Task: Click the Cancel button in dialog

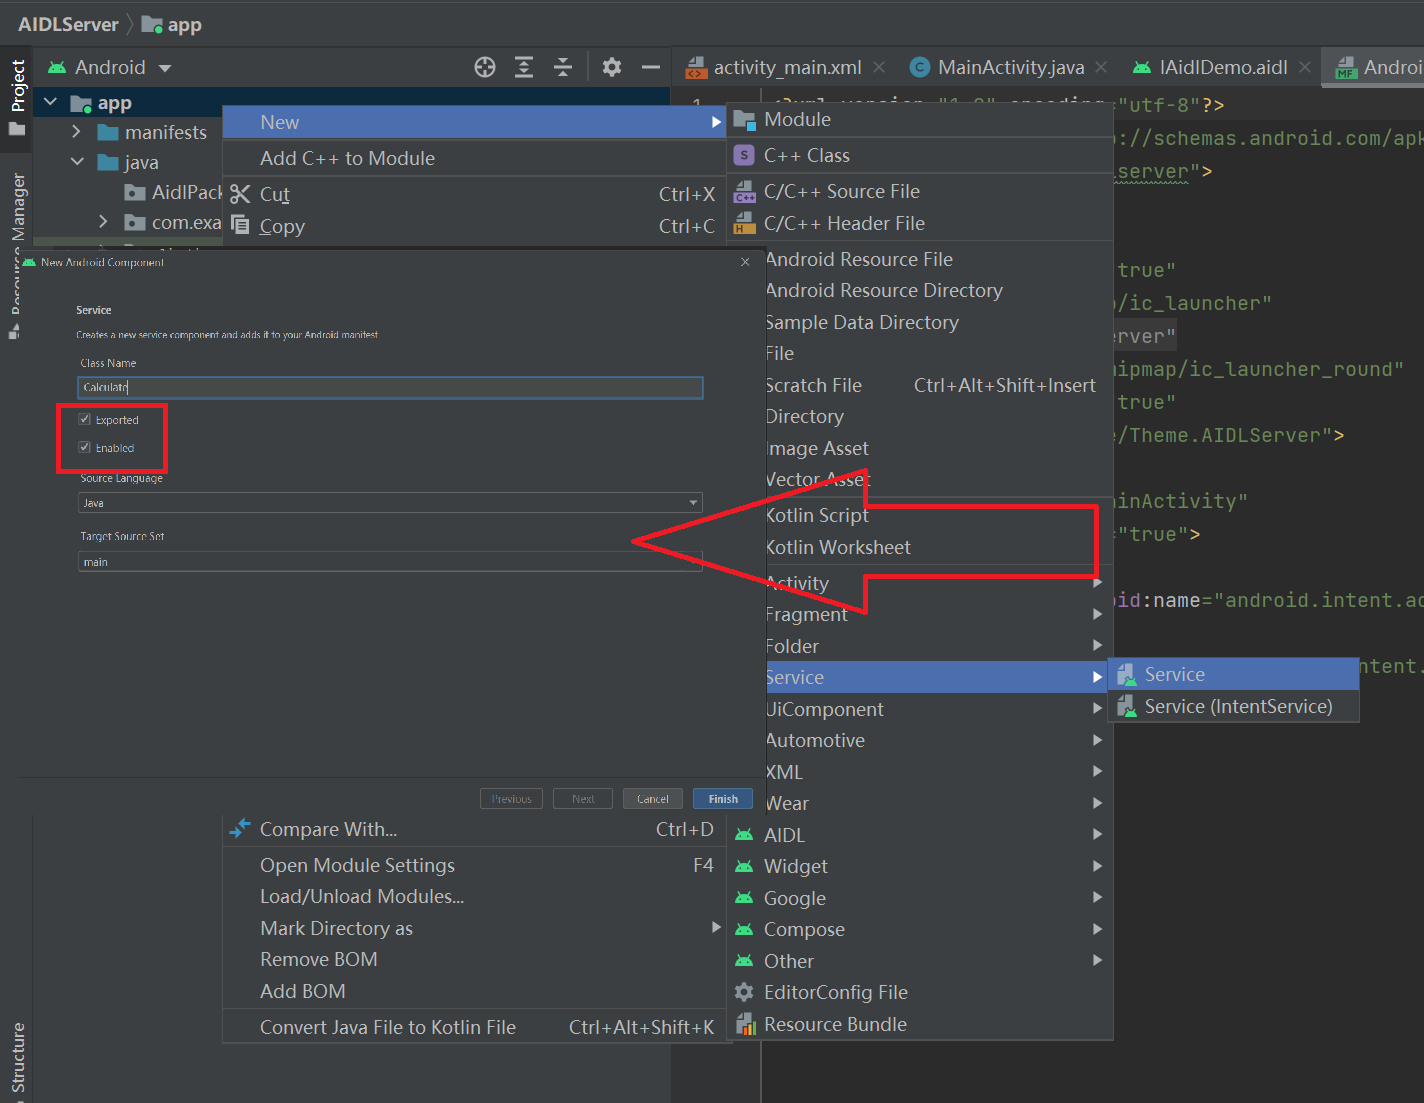Action: point(653,799)
